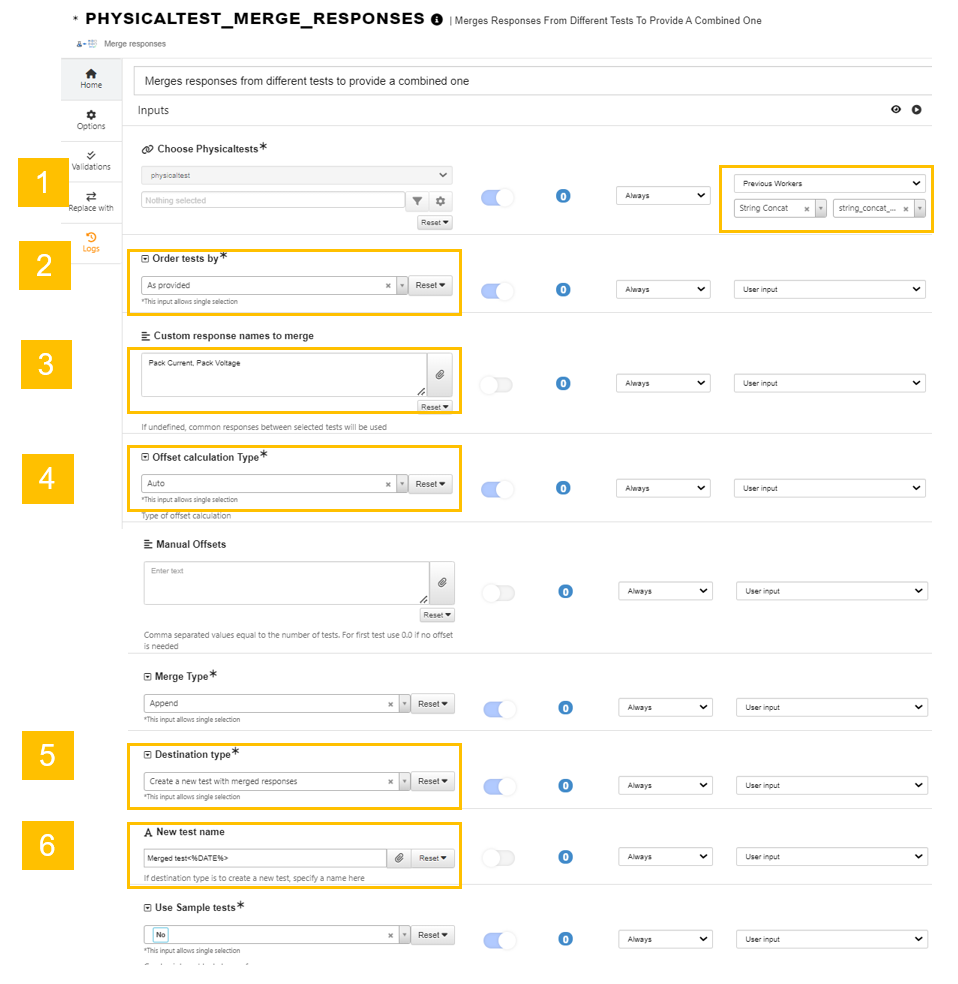
Task: Click Reset button for Offset calculation Type
Action: (431, 484)
